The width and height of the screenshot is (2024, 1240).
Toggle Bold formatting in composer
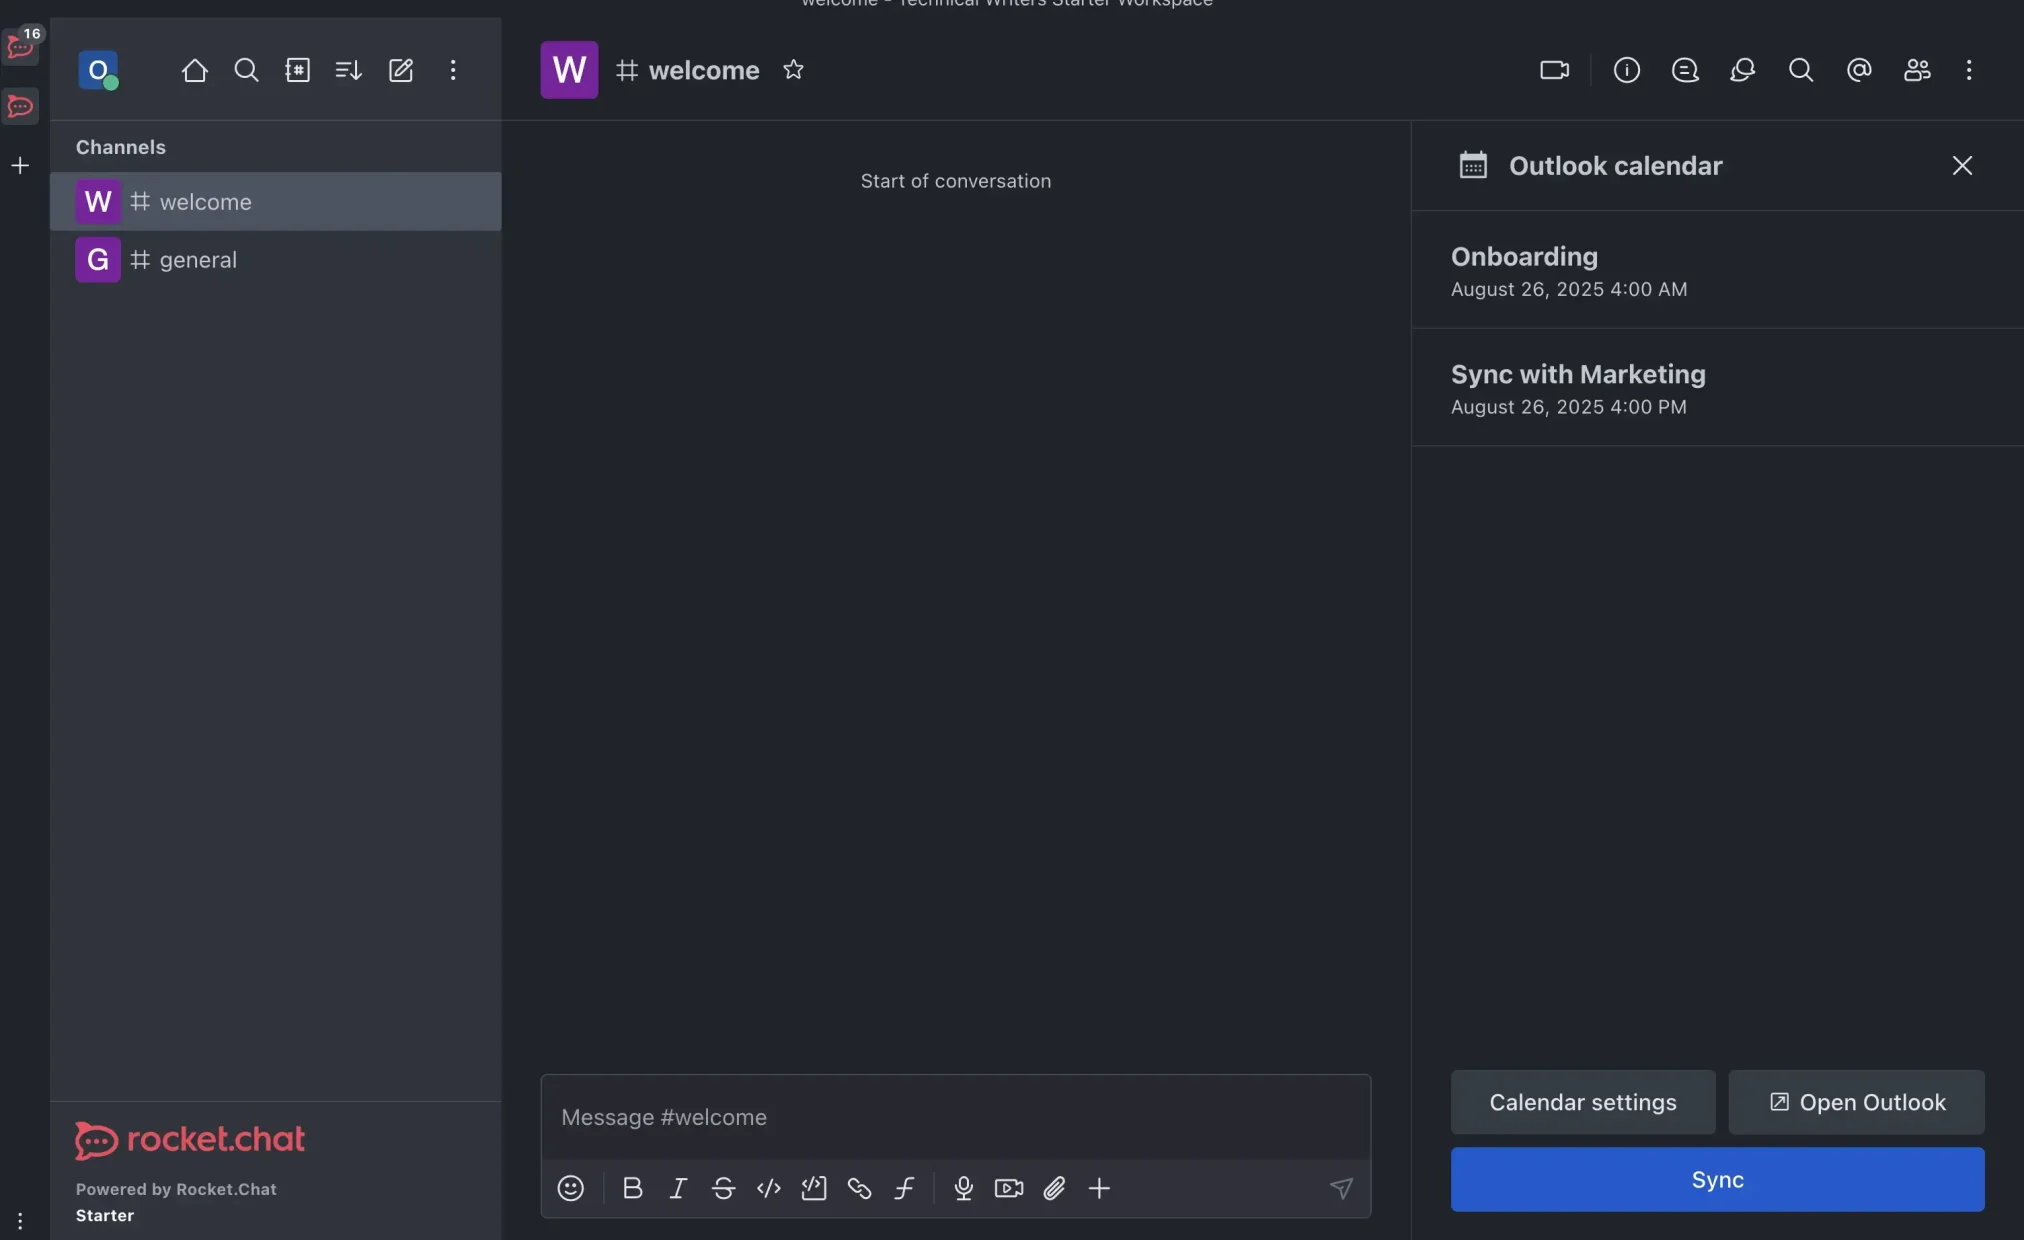[x=632, y=1188]
